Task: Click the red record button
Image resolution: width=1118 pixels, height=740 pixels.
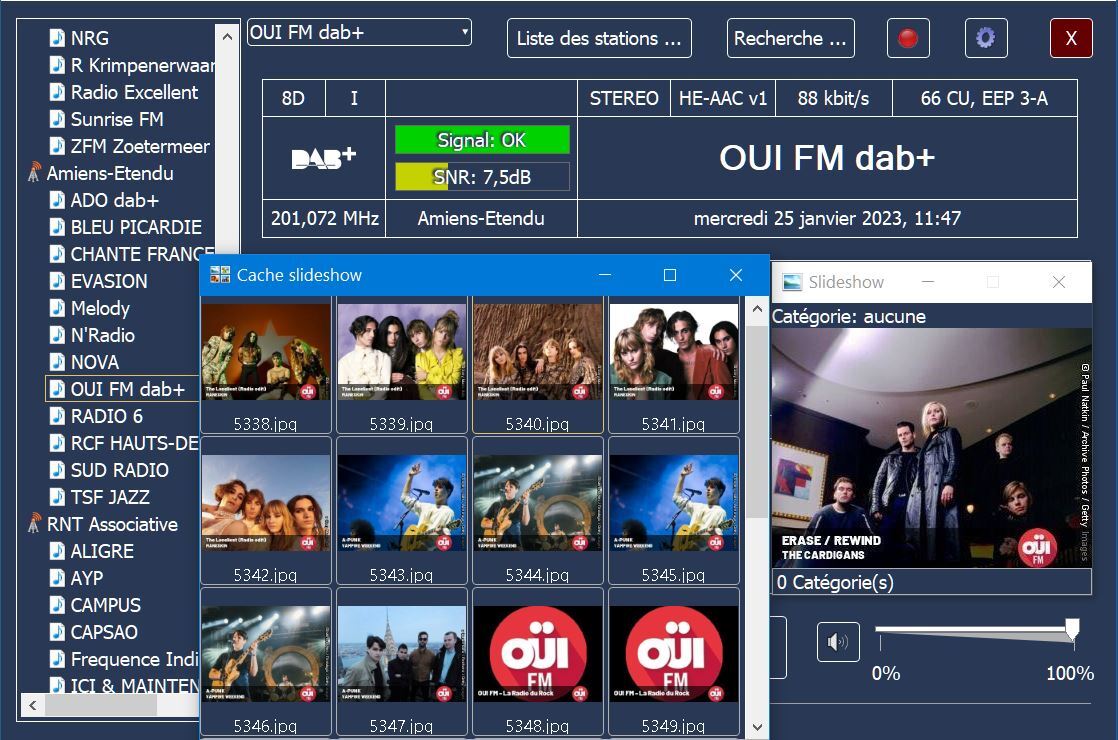Action: (x=908, y=38)
